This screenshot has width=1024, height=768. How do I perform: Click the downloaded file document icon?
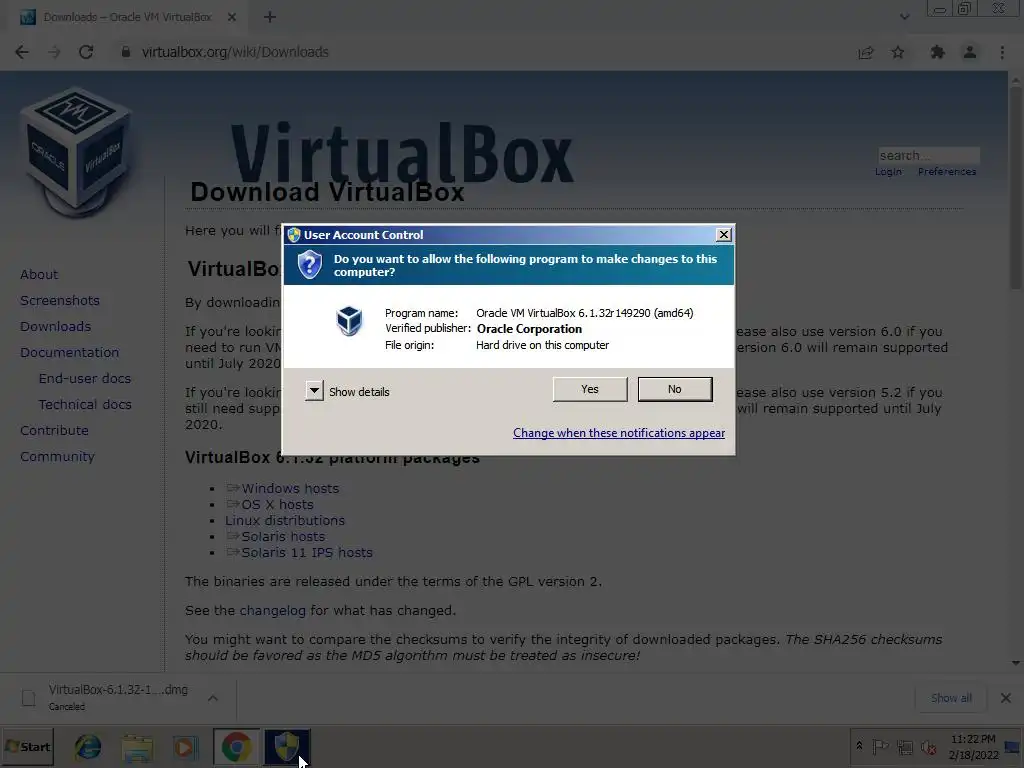(29, 698)
